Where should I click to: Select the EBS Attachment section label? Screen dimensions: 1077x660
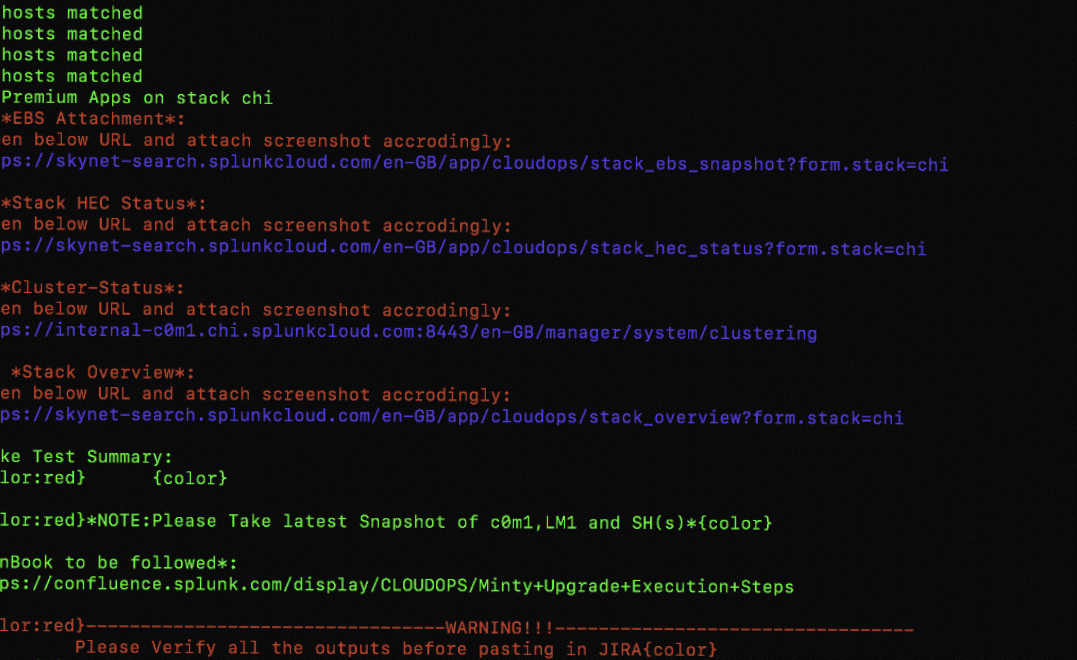[x=80, y=118]
